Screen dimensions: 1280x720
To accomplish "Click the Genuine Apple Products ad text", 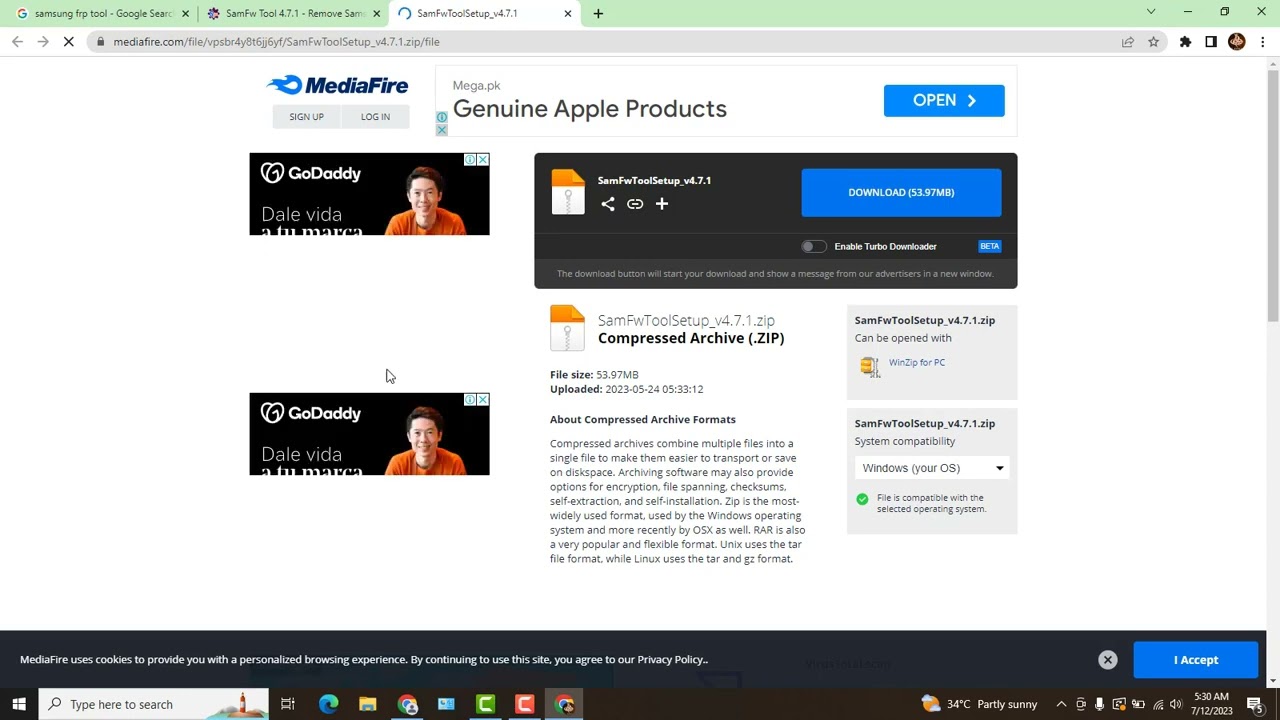I will point(590,109).
